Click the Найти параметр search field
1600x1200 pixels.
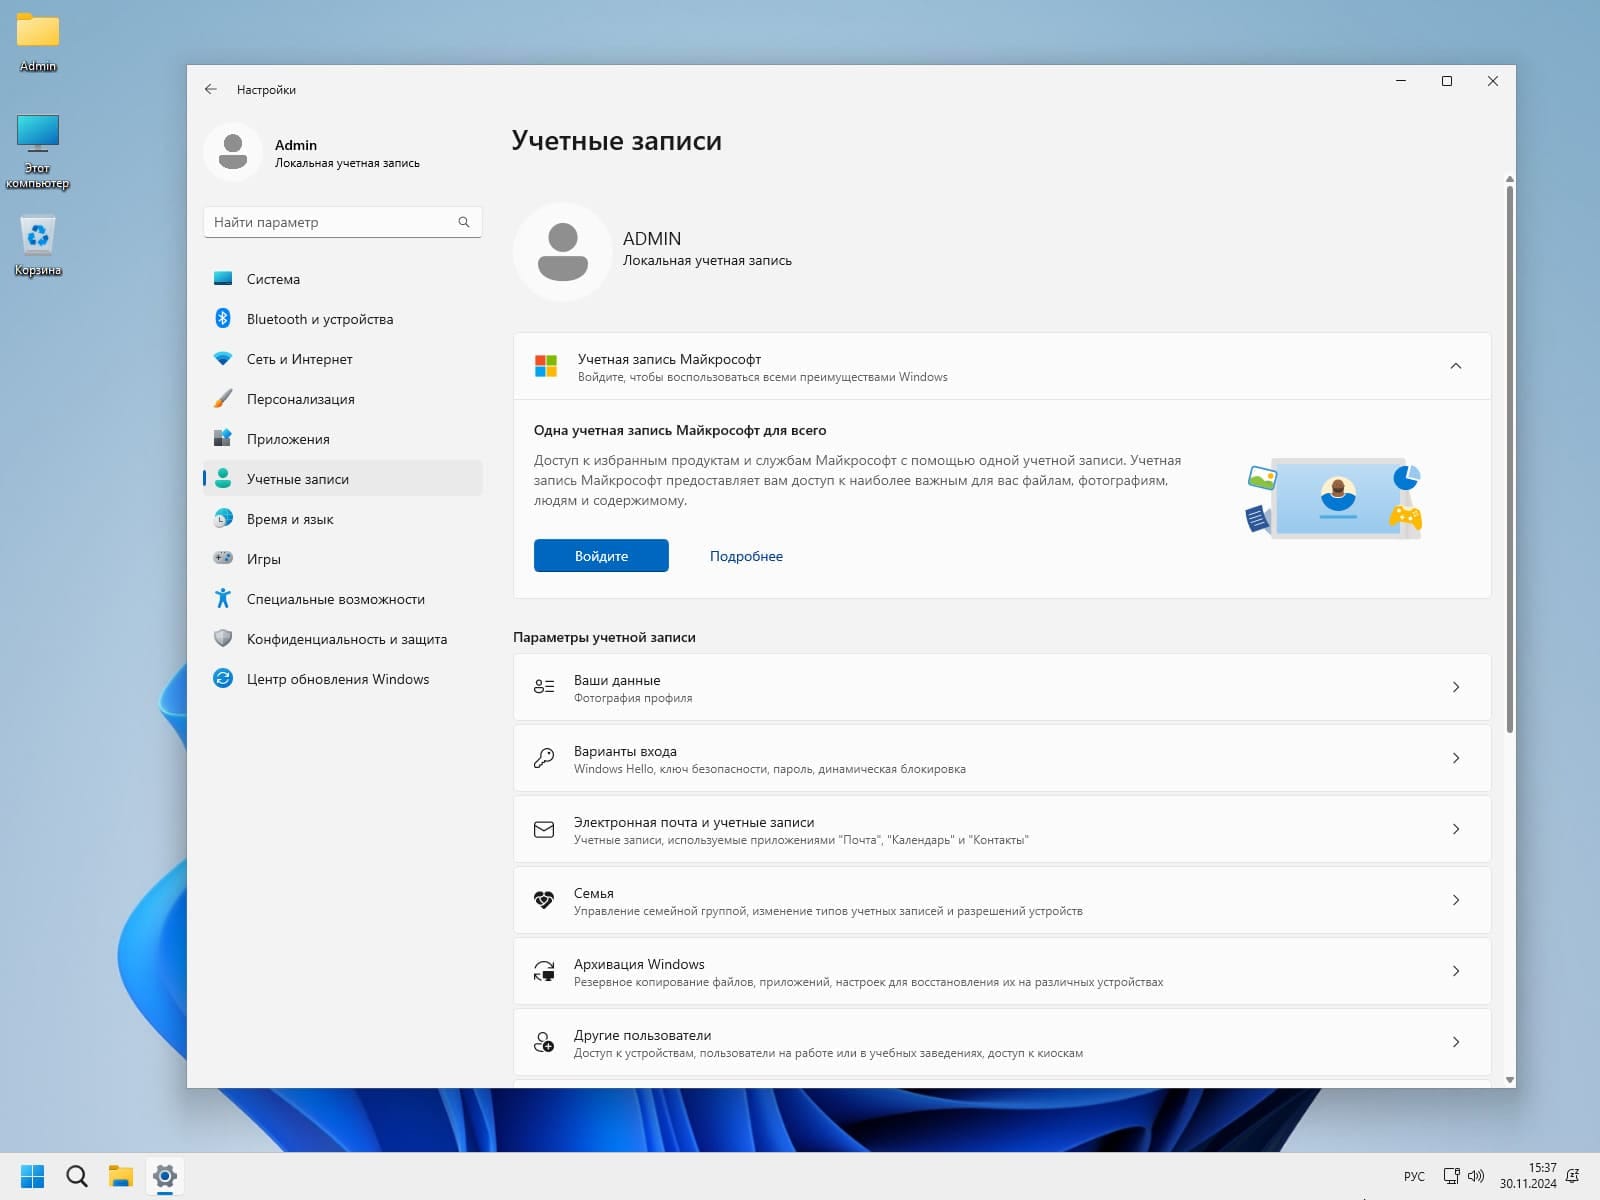click(x=332, y=222)
